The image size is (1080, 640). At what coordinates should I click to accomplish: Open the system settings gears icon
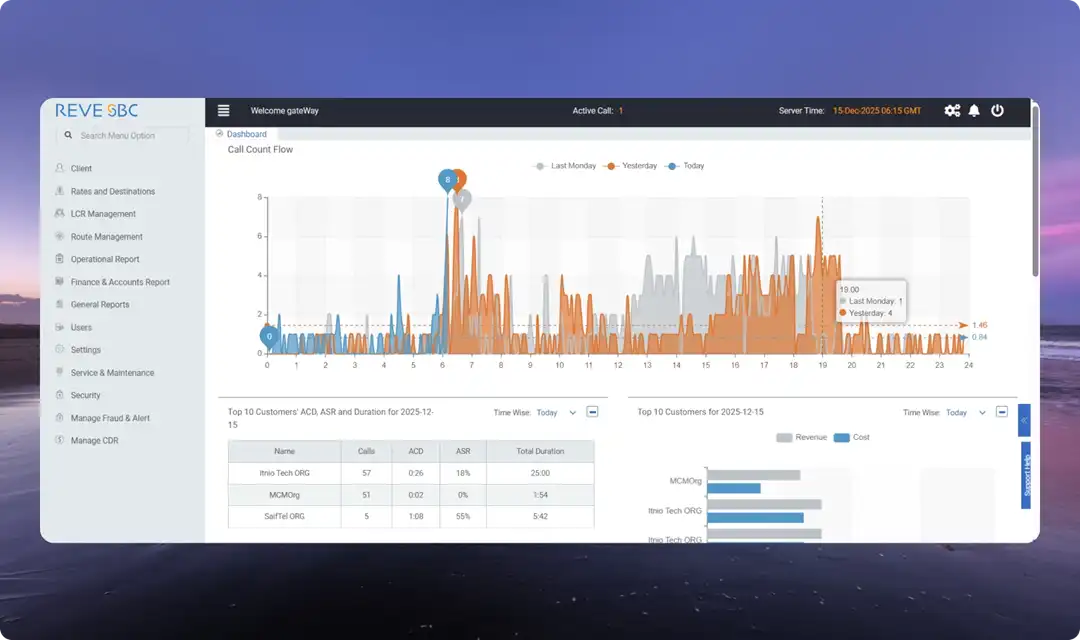[x=952, y=111]
